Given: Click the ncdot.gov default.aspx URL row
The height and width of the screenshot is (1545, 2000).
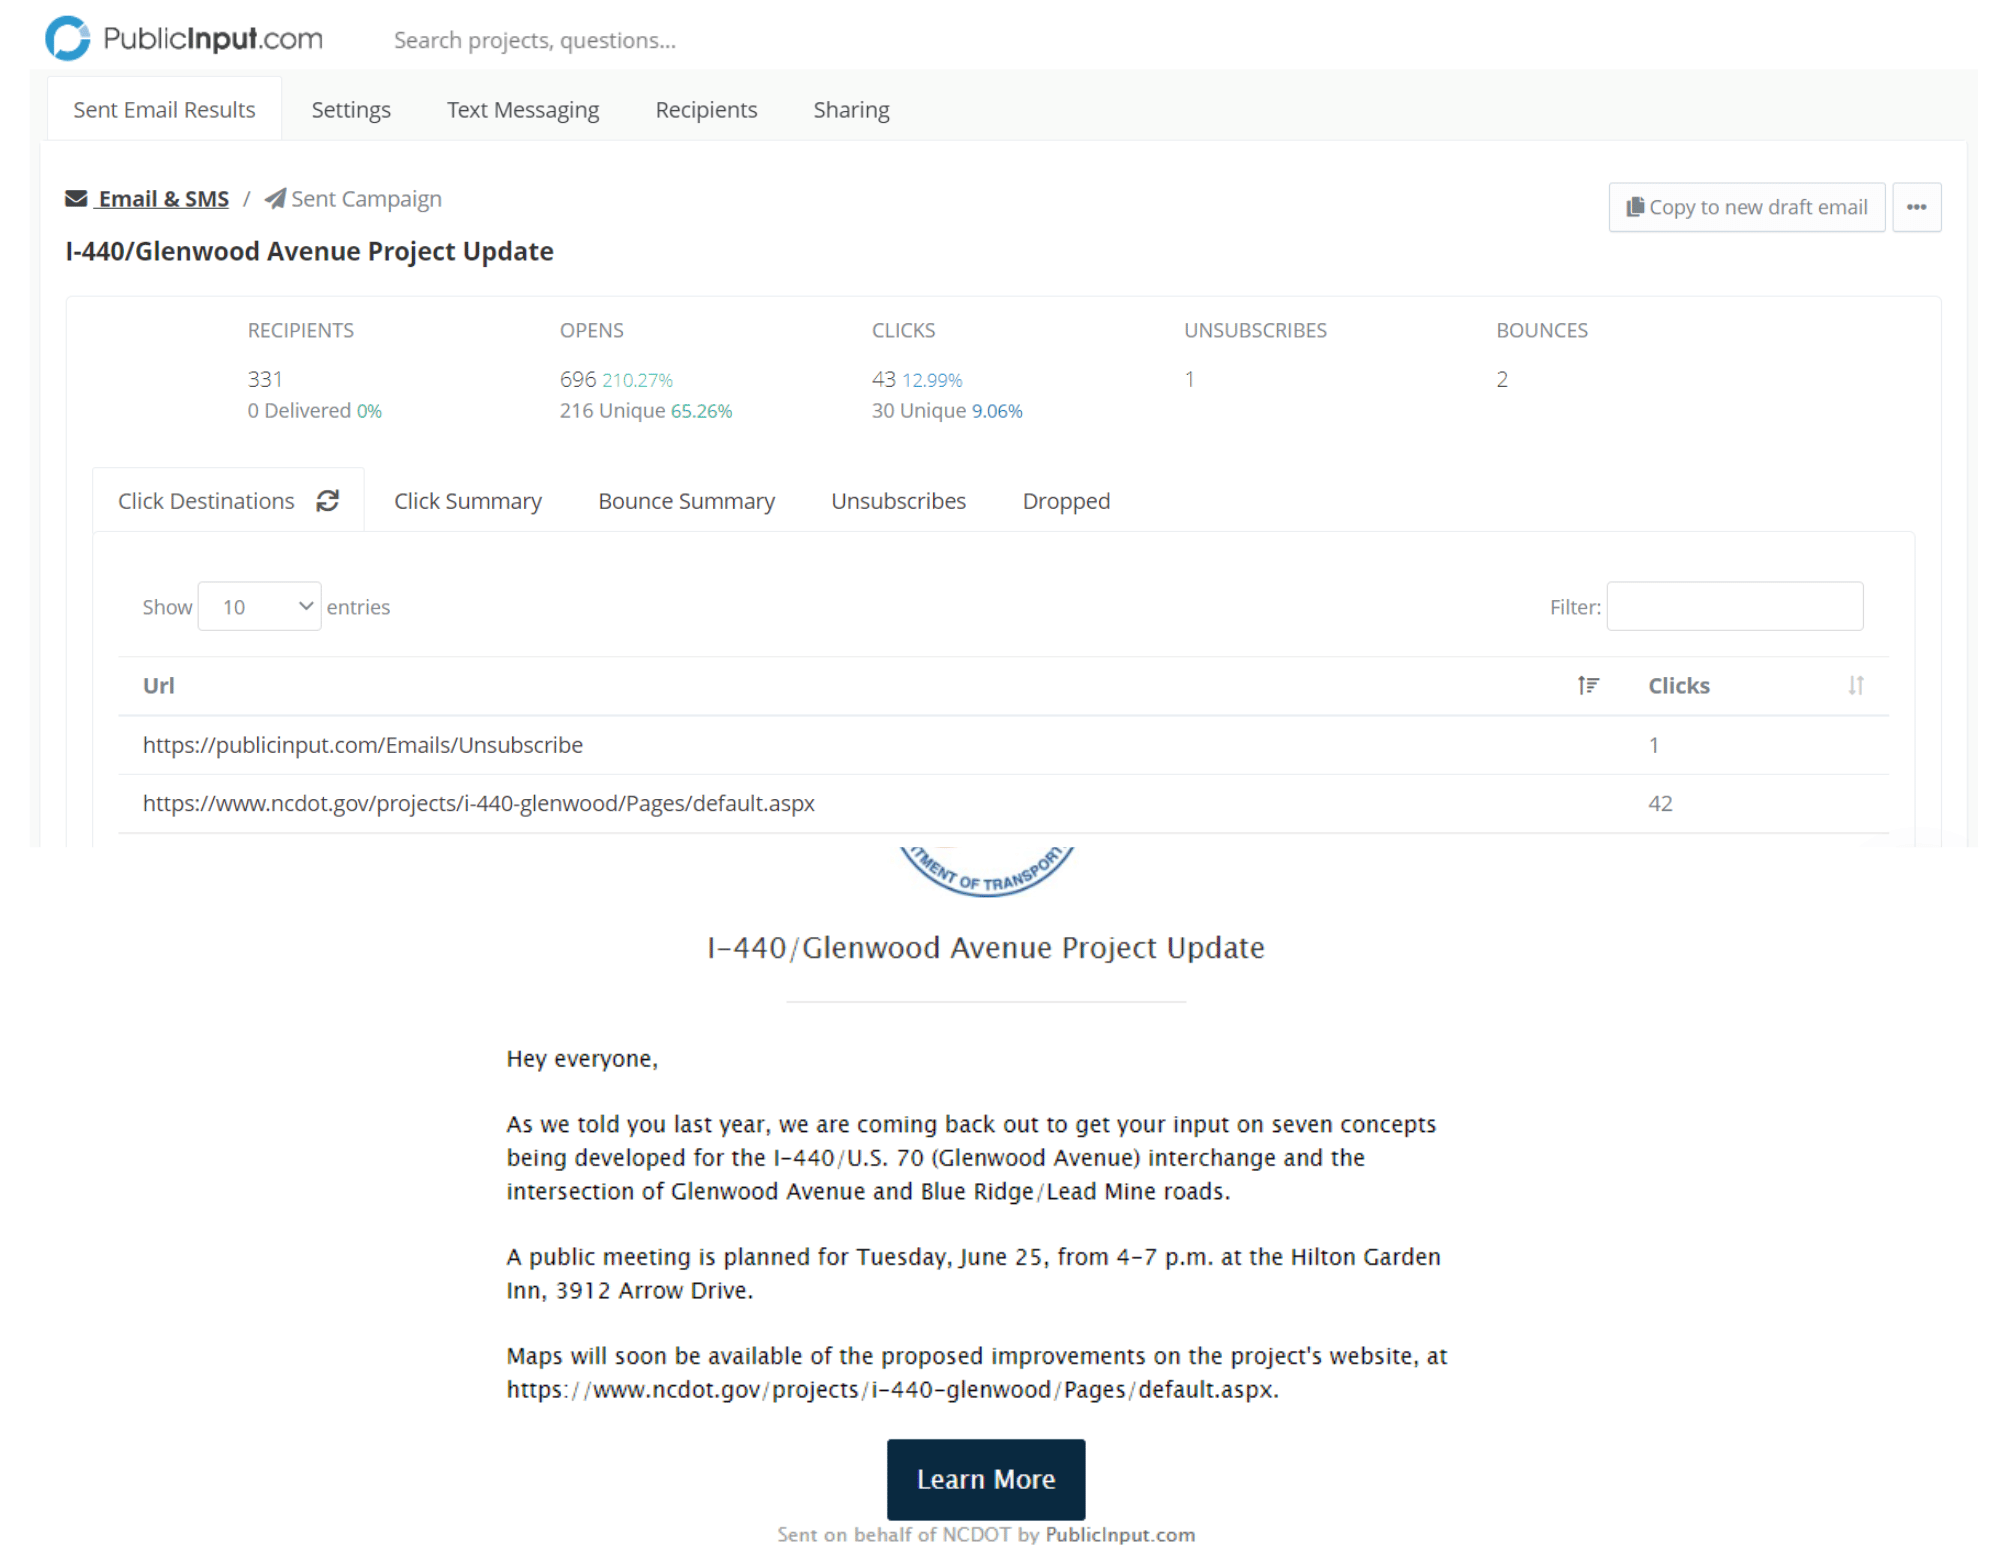Looking at the screenshot, I should point(1003,803).
